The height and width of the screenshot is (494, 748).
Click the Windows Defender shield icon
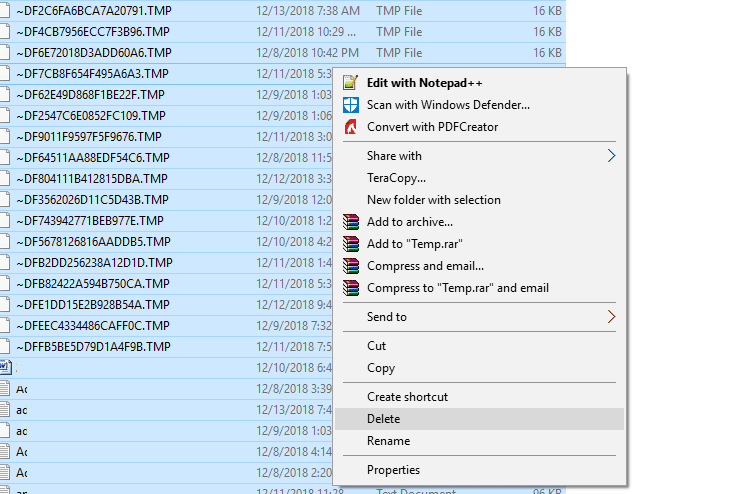(x=351, y=104)
